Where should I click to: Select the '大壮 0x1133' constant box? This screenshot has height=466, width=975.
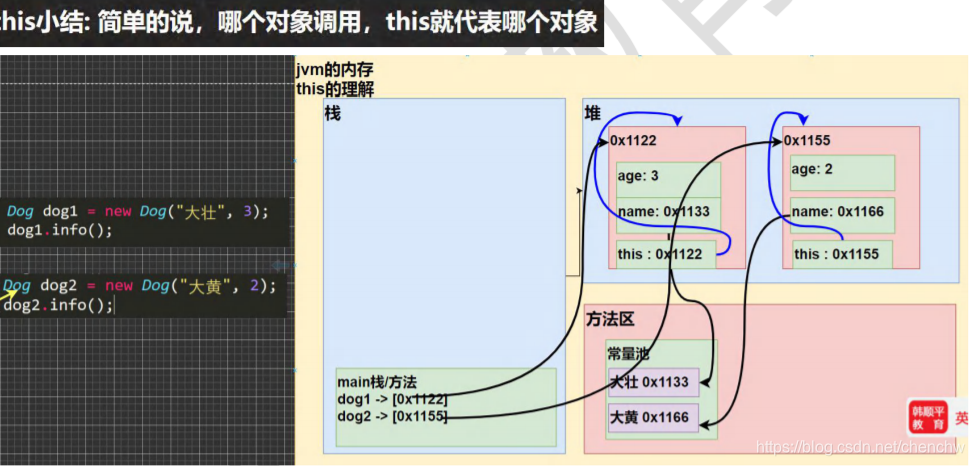tap(654, 383)
